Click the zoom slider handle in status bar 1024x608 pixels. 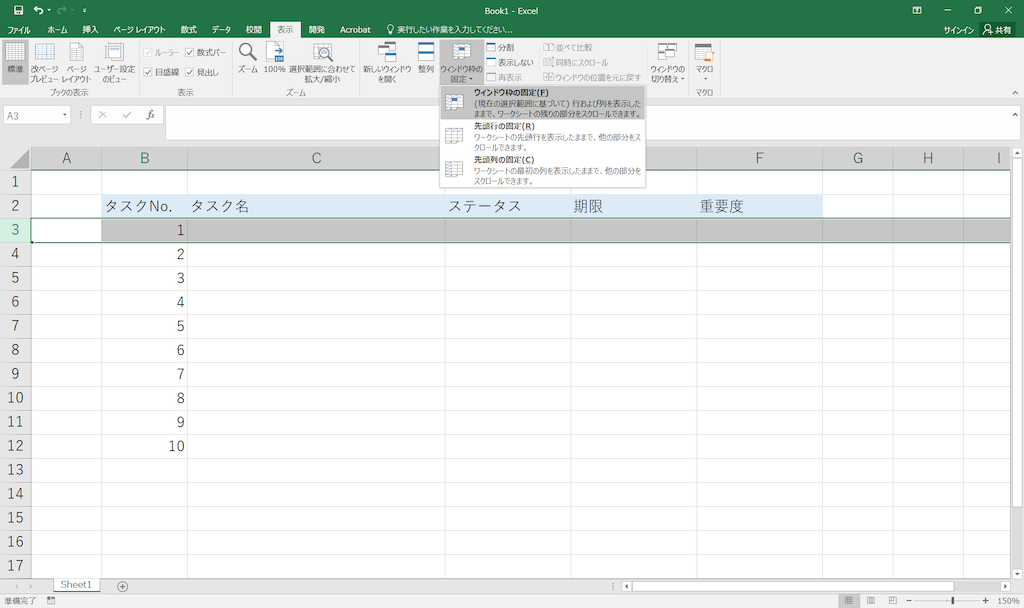point(953,600)
